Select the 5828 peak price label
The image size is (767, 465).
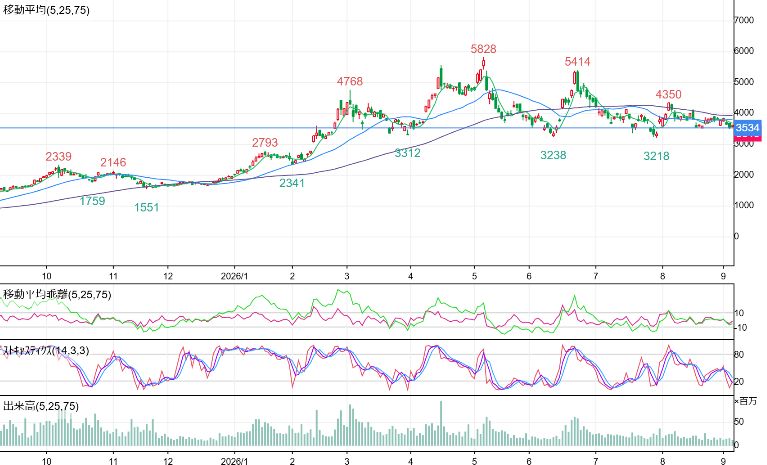coord(483,49)
